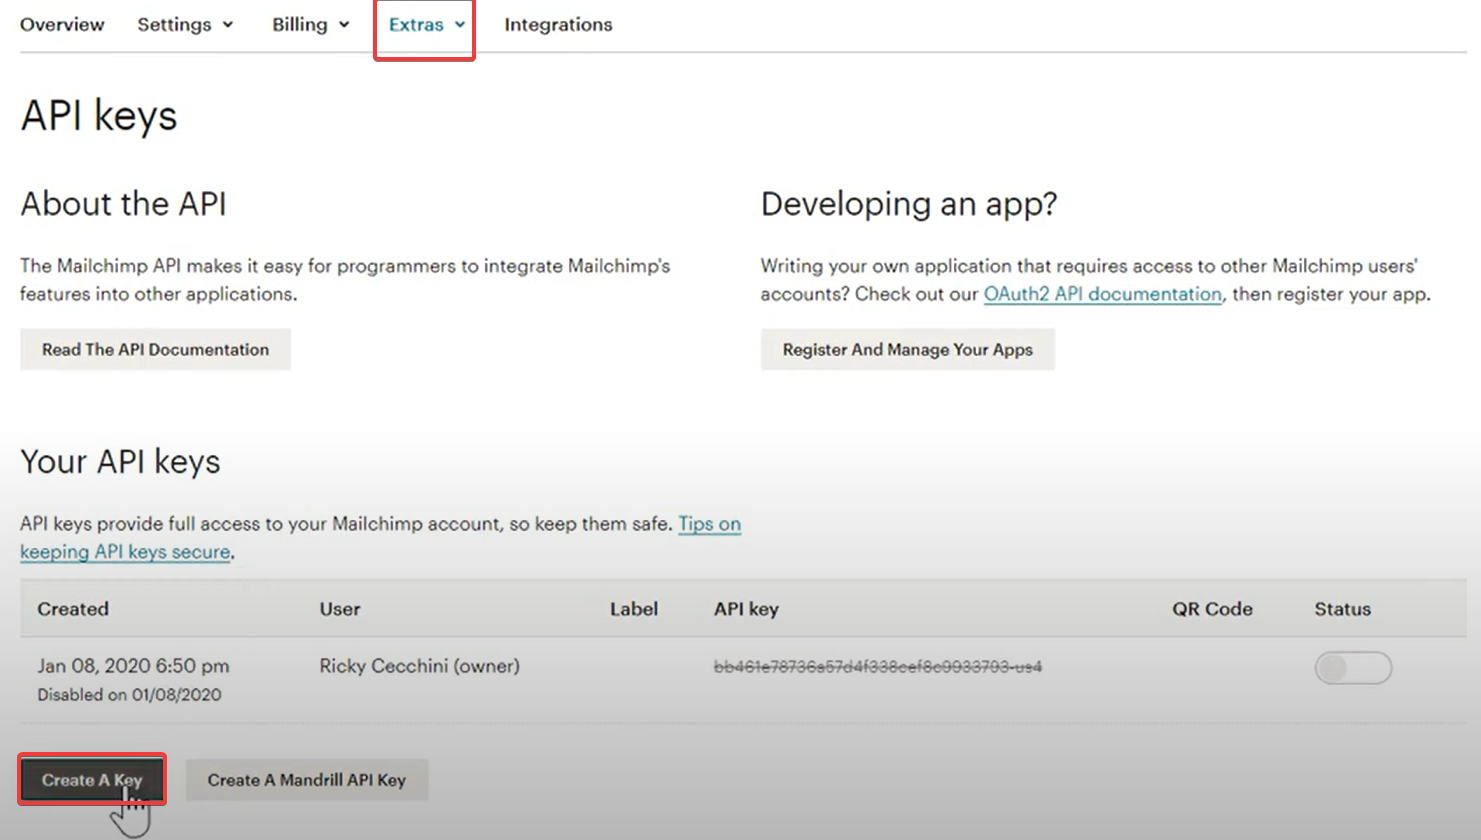The image size is (1481, 840).
Task: Click Read The API Documentation button
Action: point(155,349)
